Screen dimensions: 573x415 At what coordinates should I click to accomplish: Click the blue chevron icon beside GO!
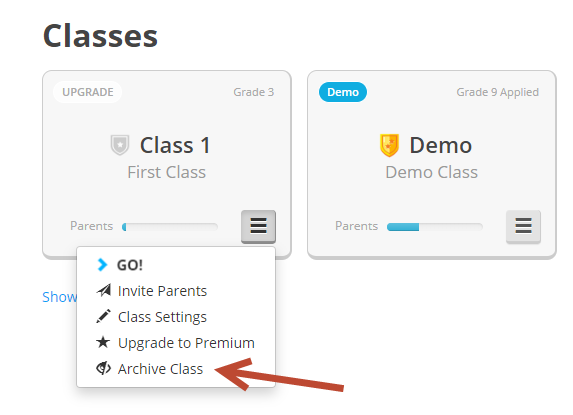point(102,264)
